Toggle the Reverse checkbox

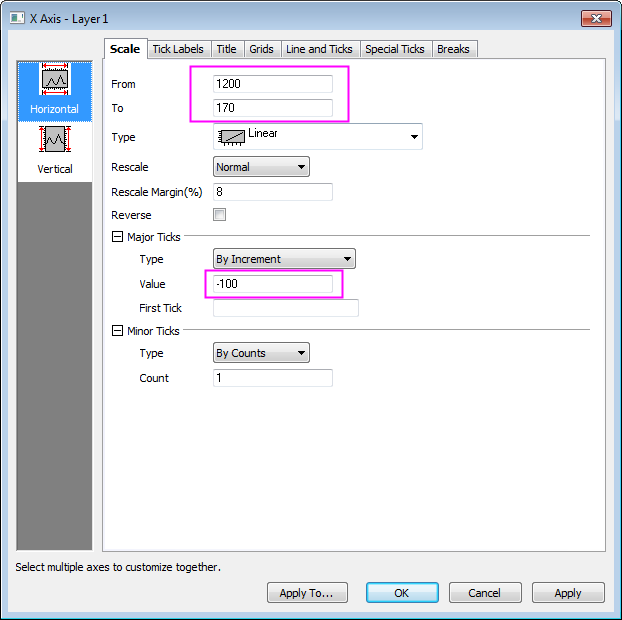[x=220, y=215]
